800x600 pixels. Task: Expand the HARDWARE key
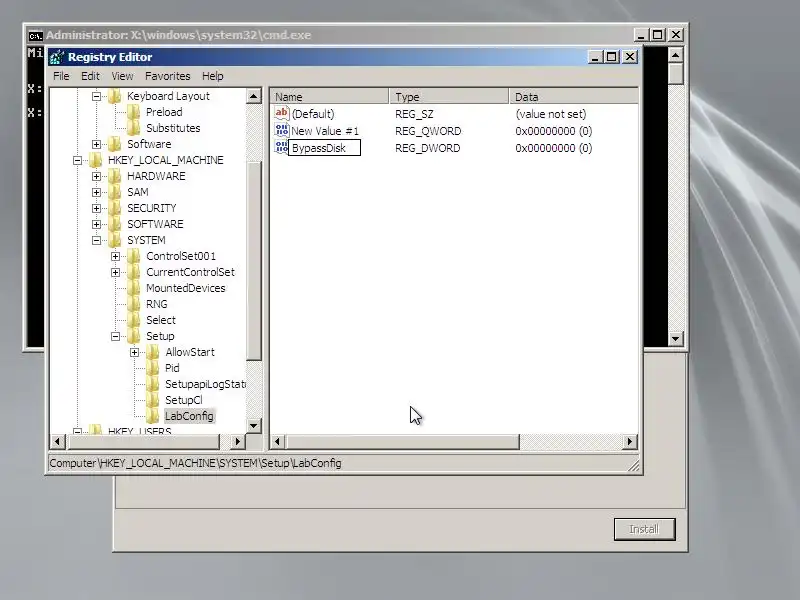96,176
